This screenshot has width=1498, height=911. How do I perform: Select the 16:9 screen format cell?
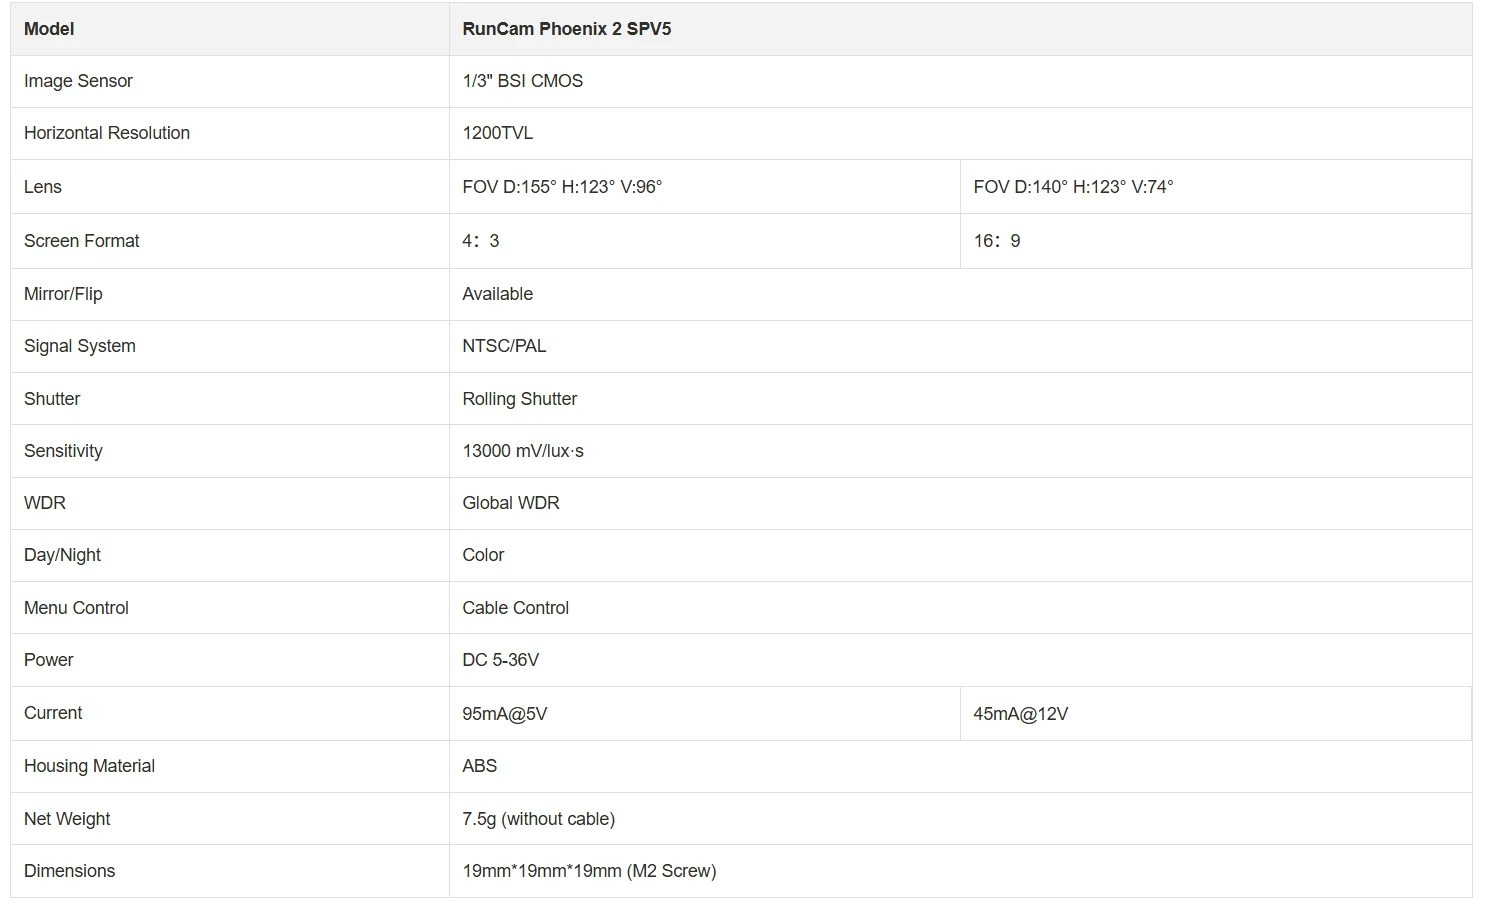[x=1216, y=241]
